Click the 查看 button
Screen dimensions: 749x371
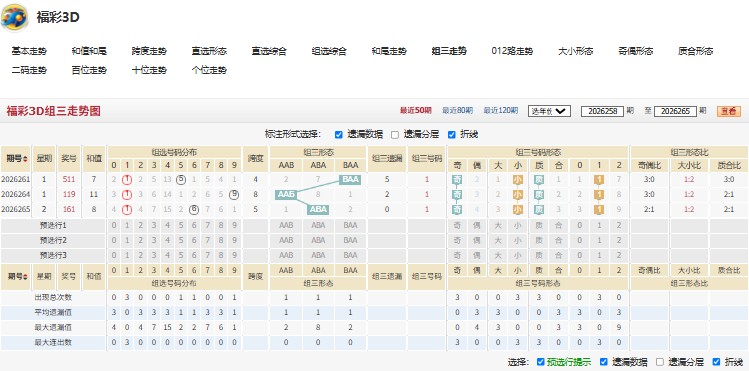point(729,111)
